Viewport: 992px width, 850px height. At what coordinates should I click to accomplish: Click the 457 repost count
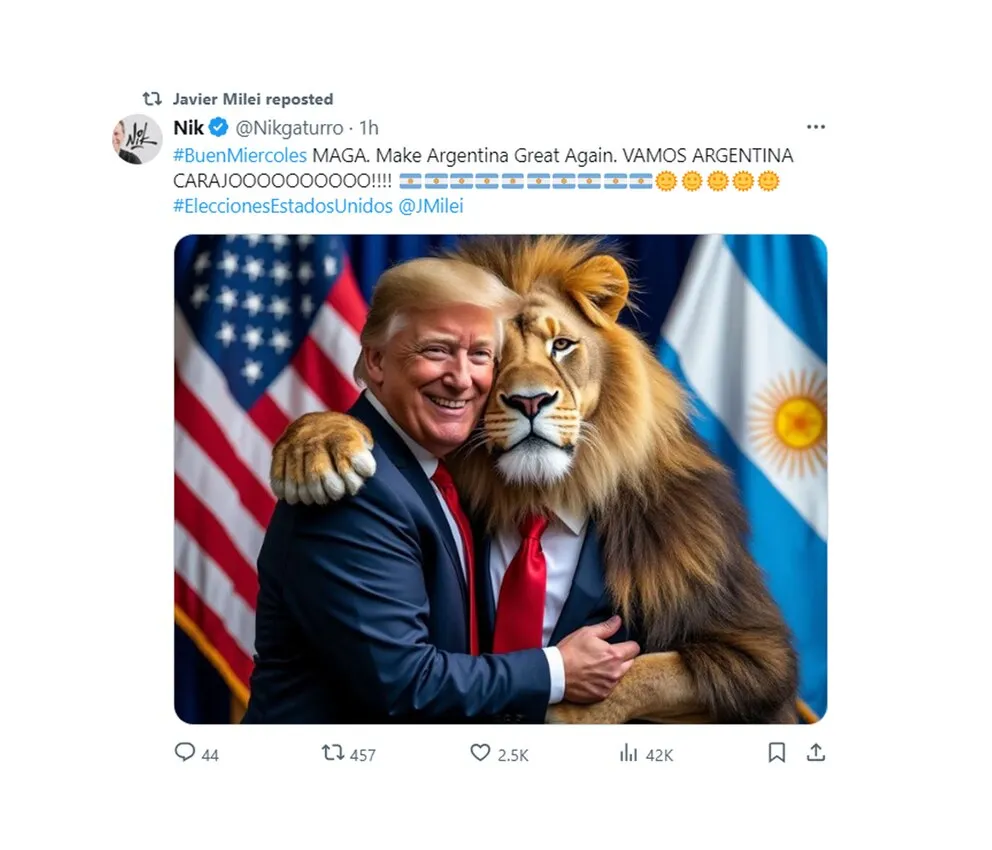tap(364, 755)
